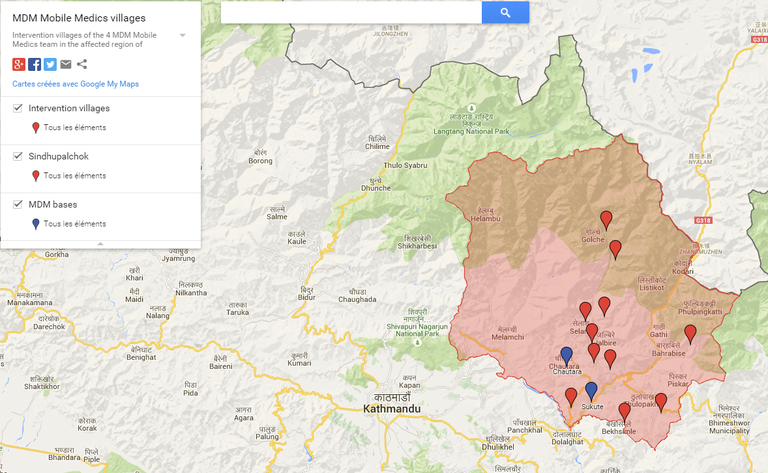The height and width of the screenshot is (473, 768).
Task: Click the red marker at Bekhsimle
Action: click(624, 412)
